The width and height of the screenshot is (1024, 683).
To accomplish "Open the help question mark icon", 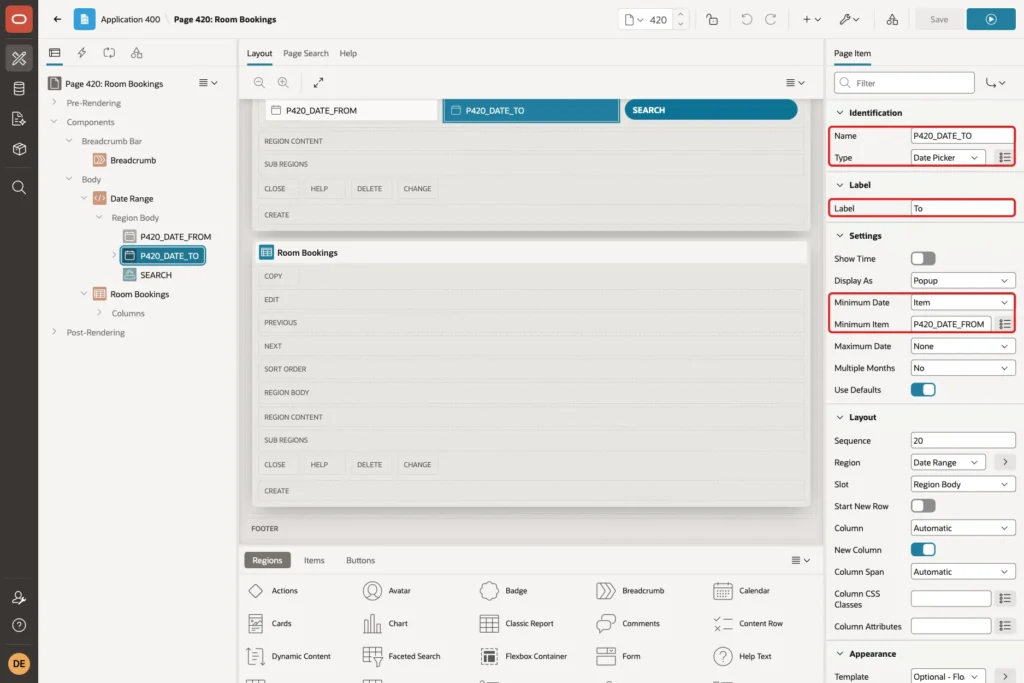I will pos(19,625).
